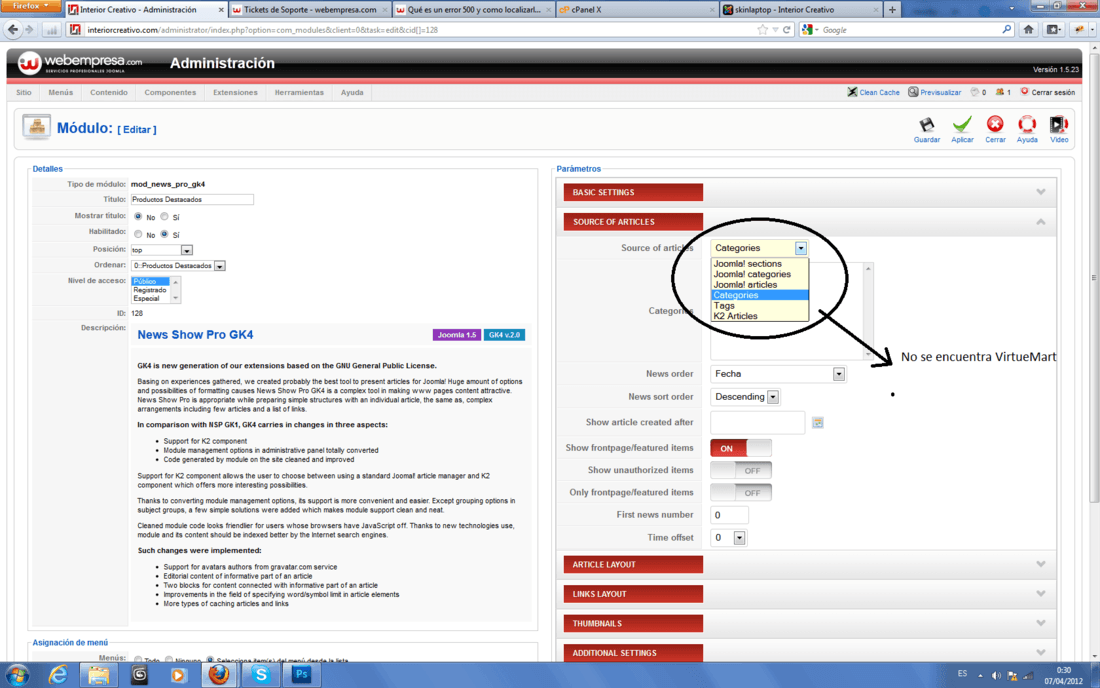The image size is (1100, 688).
Task: Click the webempresa logo
Action: tap(80, 63)
